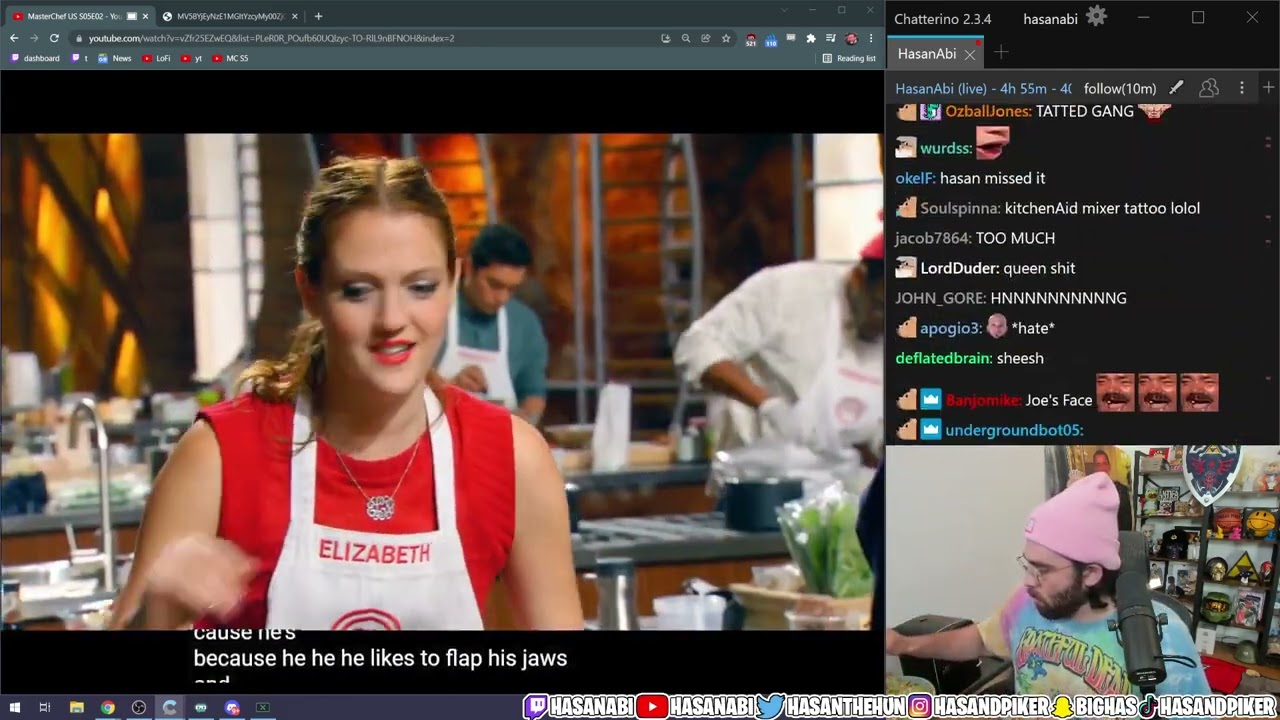
Task: Open the Chrome three-dot menu
Action: (871, 38)
